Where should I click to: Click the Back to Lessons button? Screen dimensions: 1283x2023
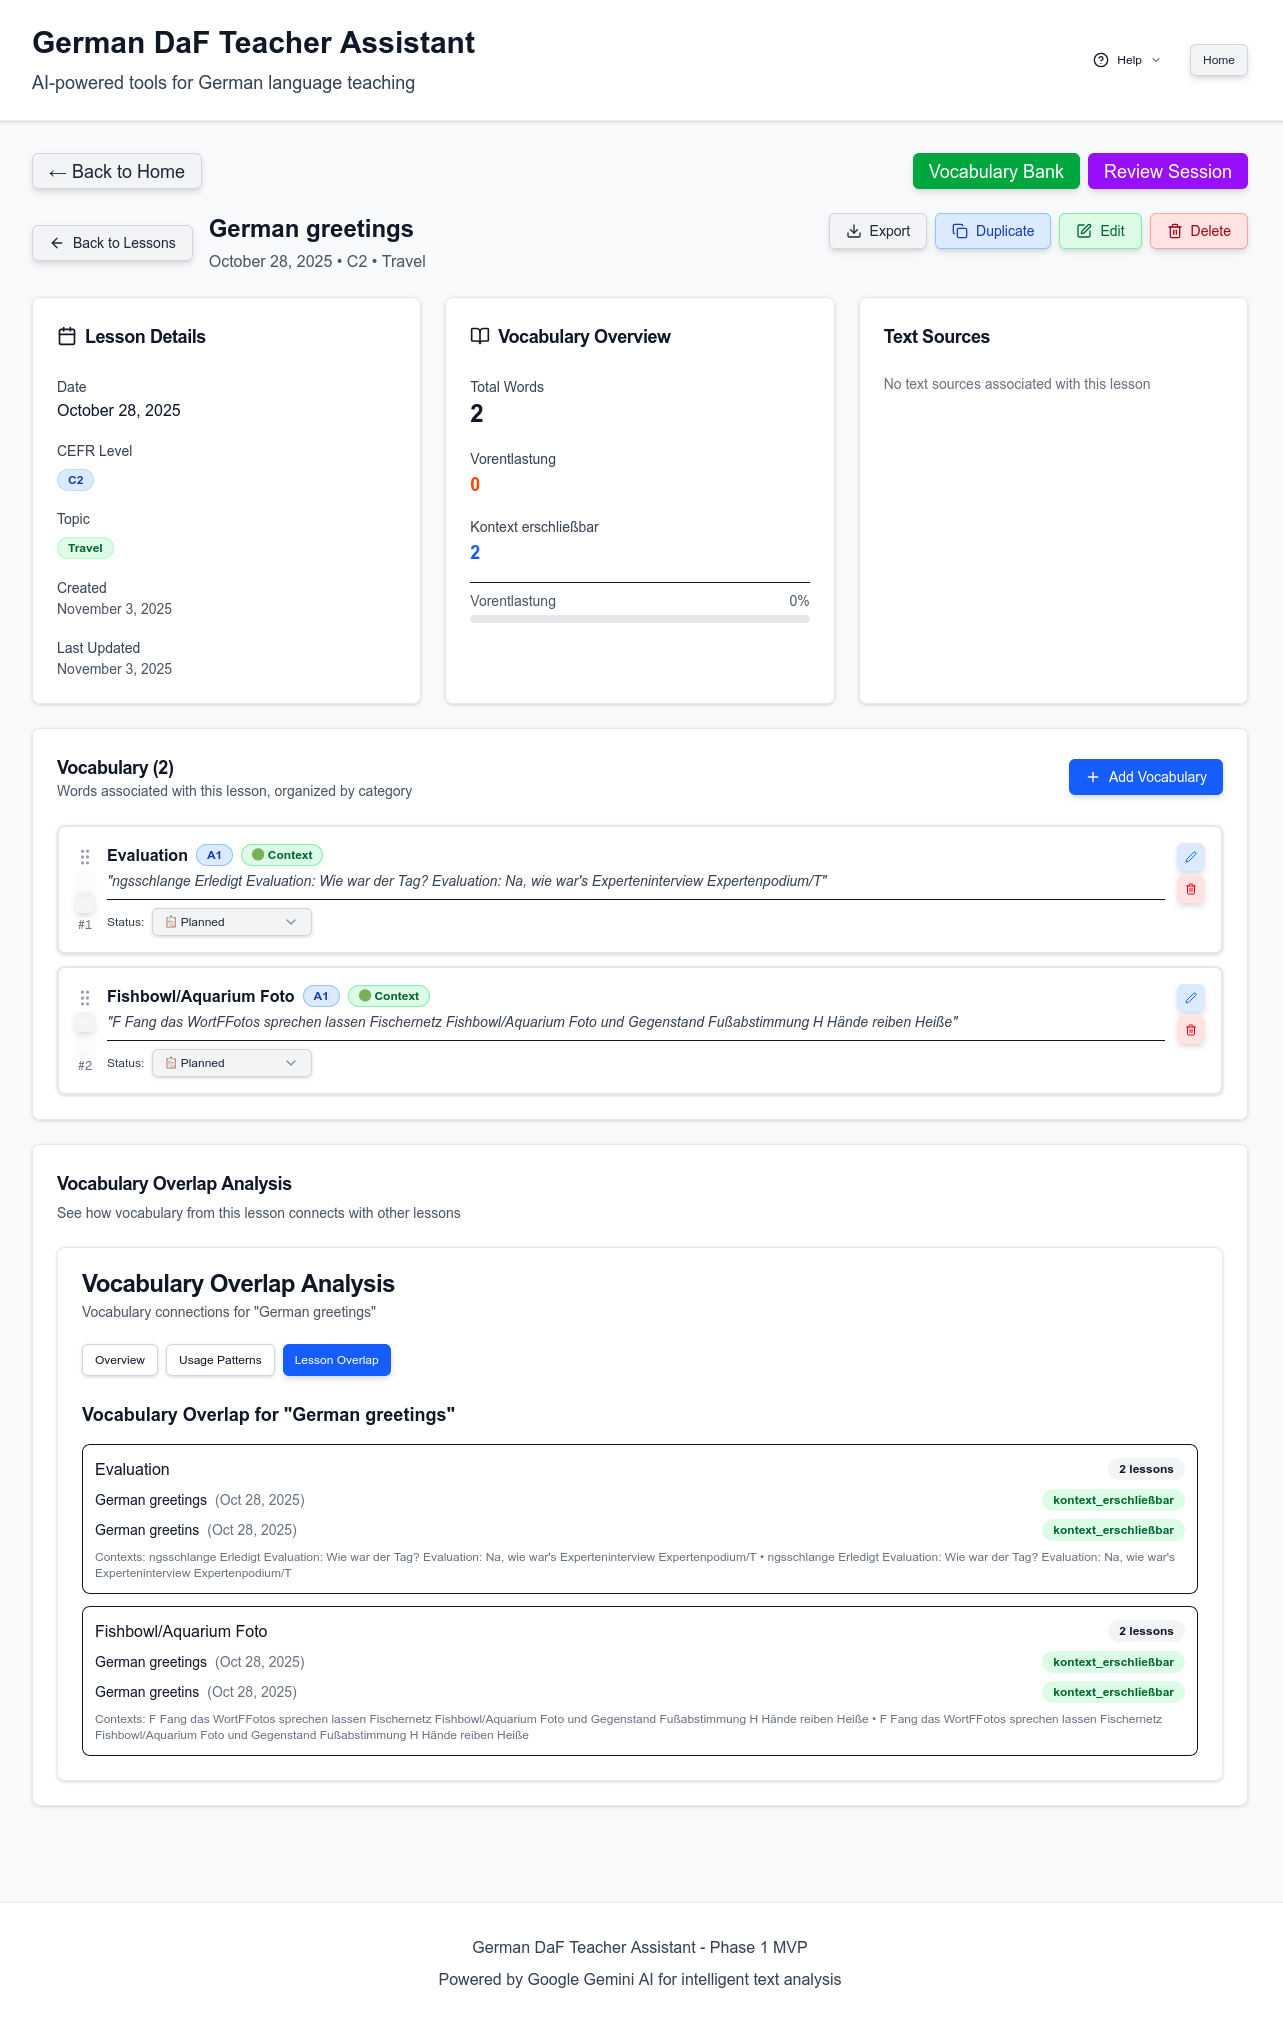113,243
